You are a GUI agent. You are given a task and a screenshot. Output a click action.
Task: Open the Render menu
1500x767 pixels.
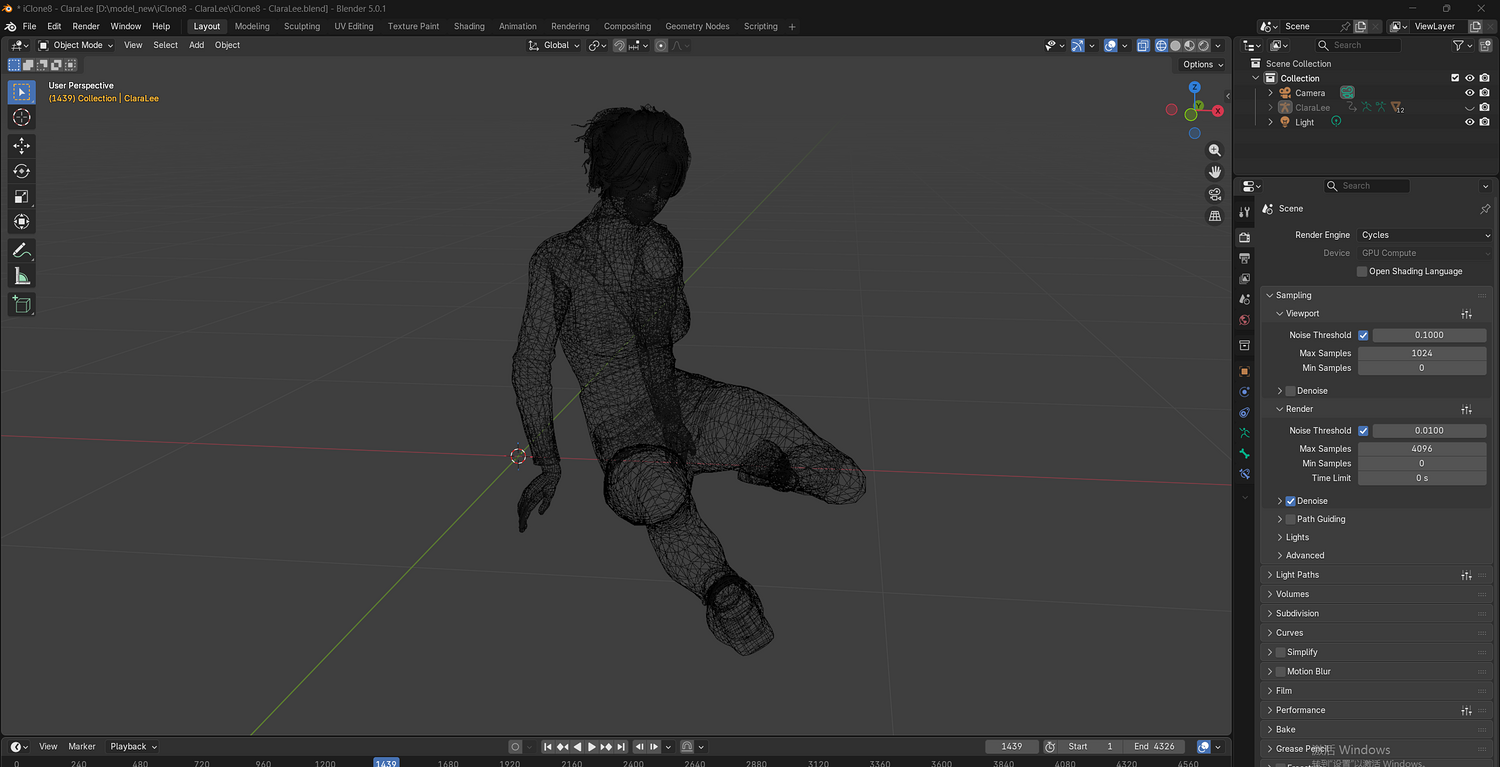click(86, 26)
